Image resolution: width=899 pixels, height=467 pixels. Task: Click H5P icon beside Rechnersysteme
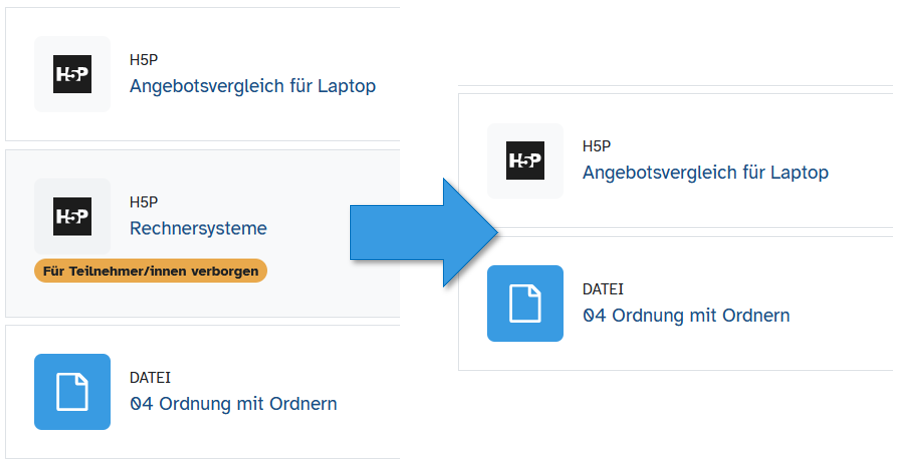pos(72,216)
